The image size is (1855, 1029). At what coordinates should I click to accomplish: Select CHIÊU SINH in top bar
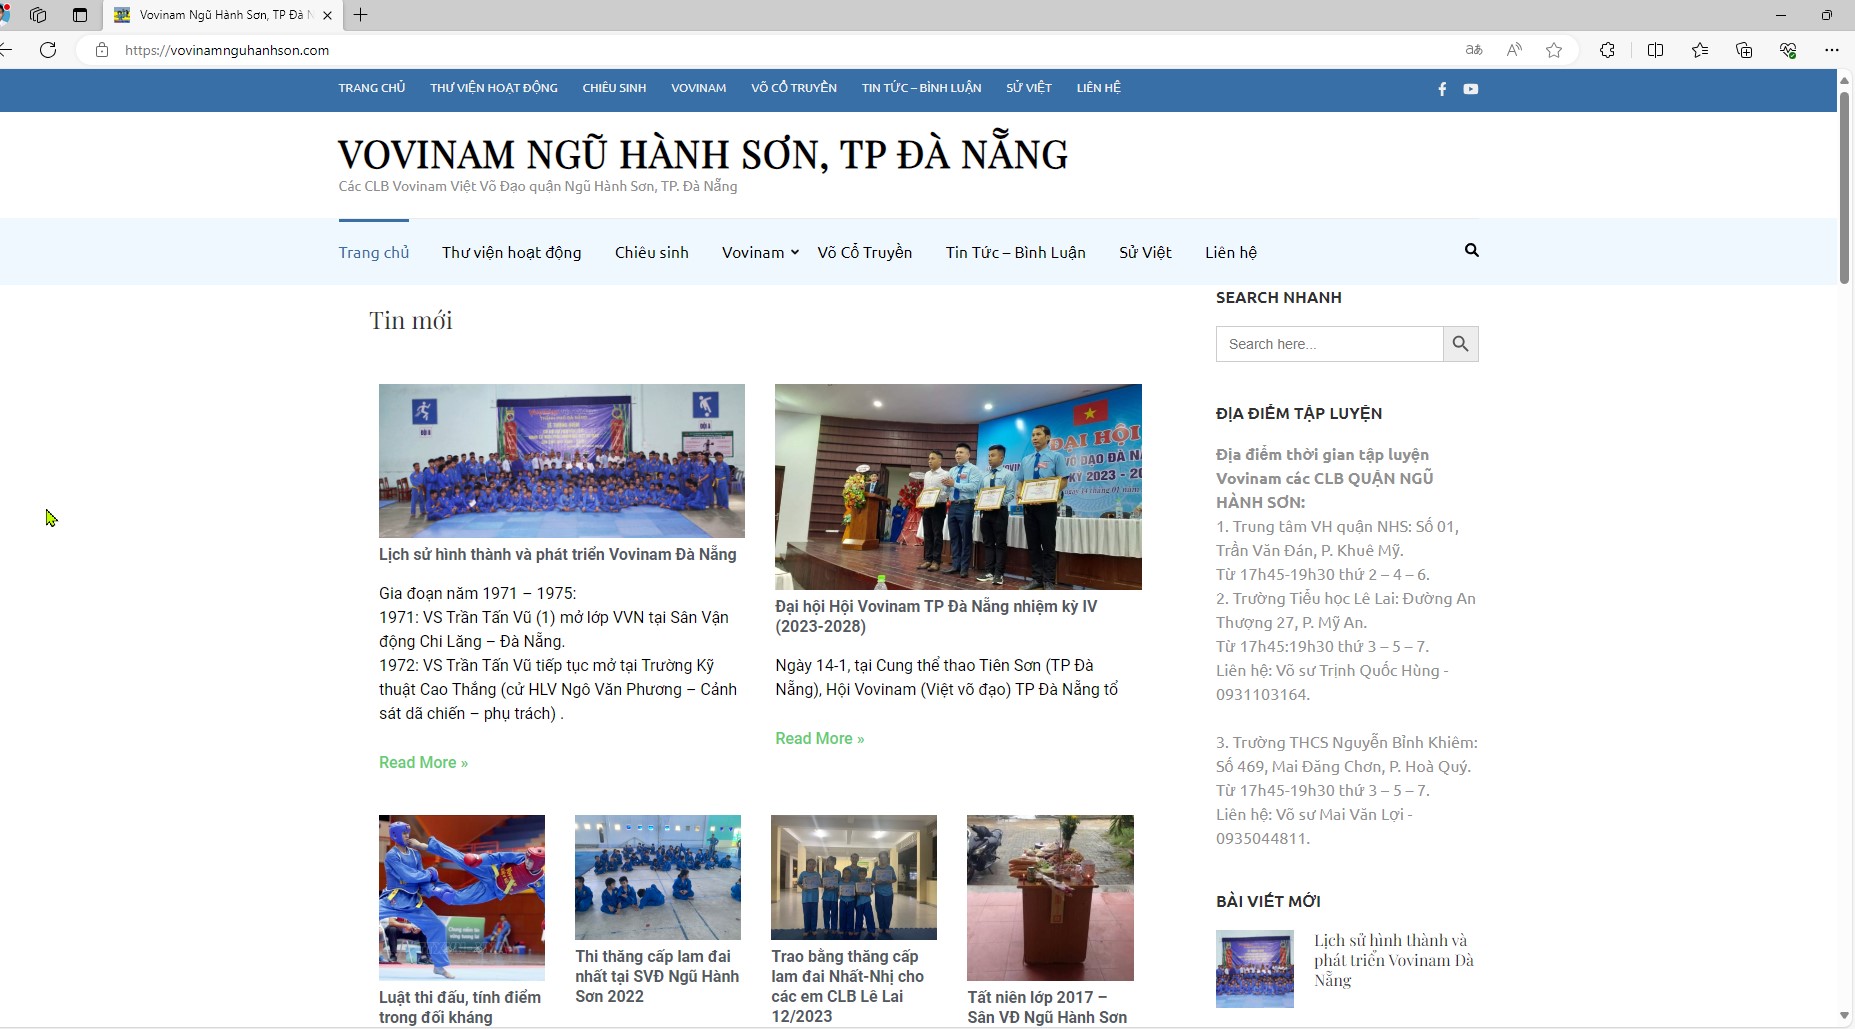[614, 88]
